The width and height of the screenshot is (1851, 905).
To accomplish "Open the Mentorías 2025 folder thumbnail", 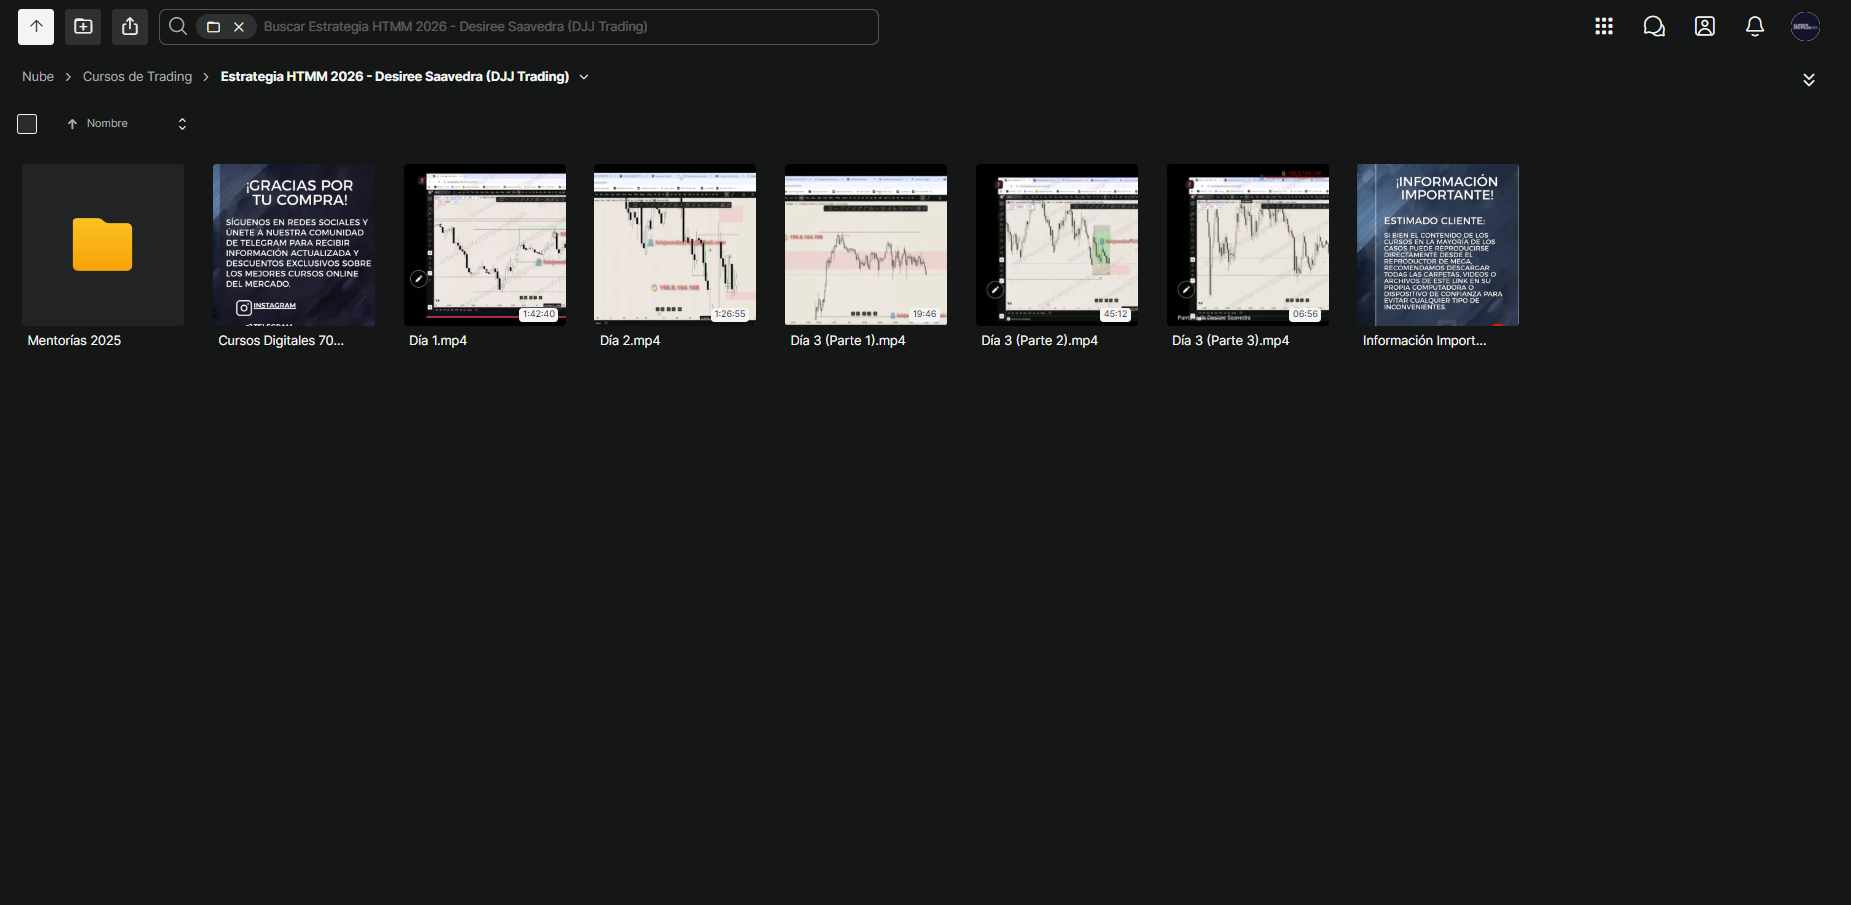I will point(103,245).
